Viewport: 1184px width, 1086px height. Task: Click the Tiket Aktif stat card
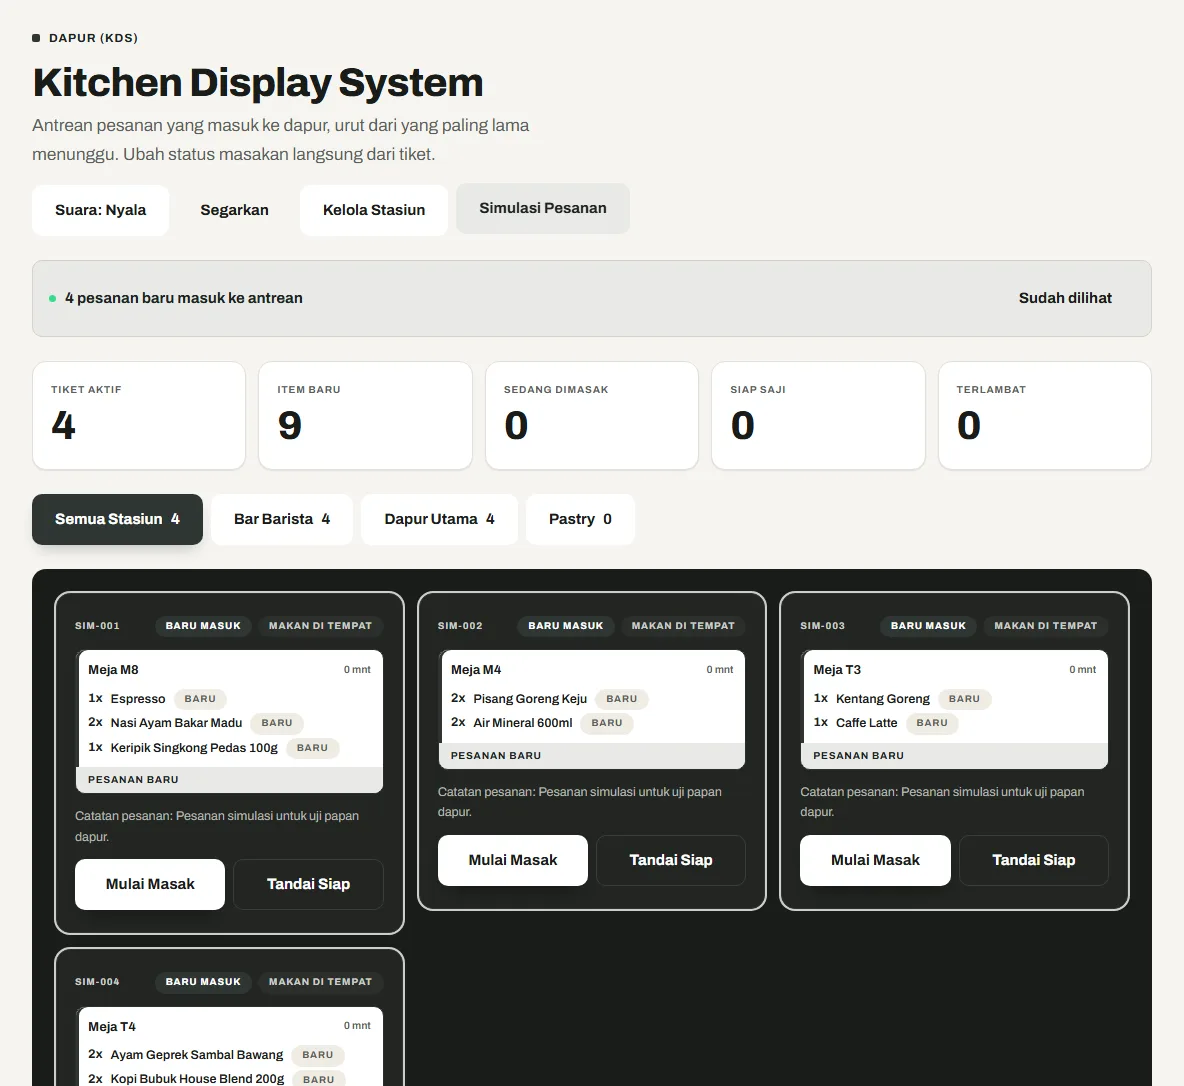point(139,415)
